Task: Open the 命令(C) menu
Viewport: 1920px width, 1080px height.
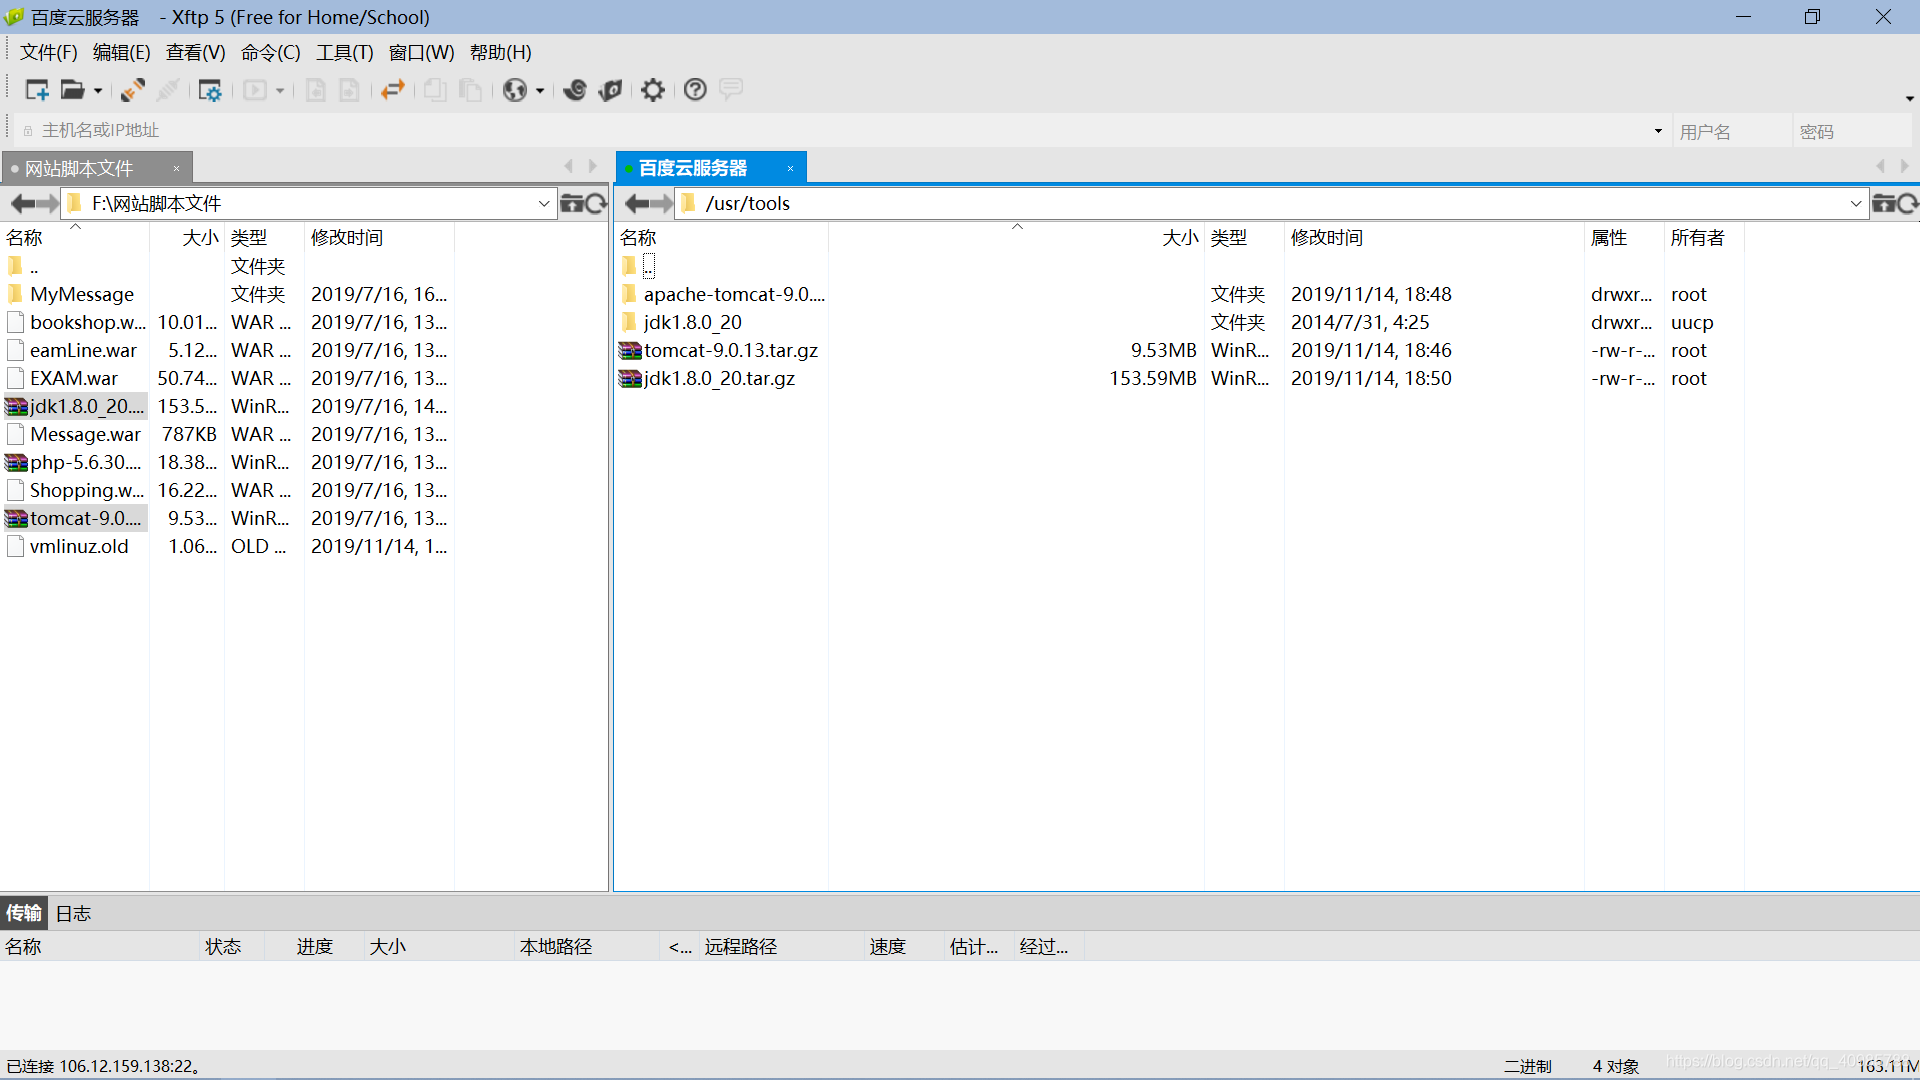Action: [270, 52]
